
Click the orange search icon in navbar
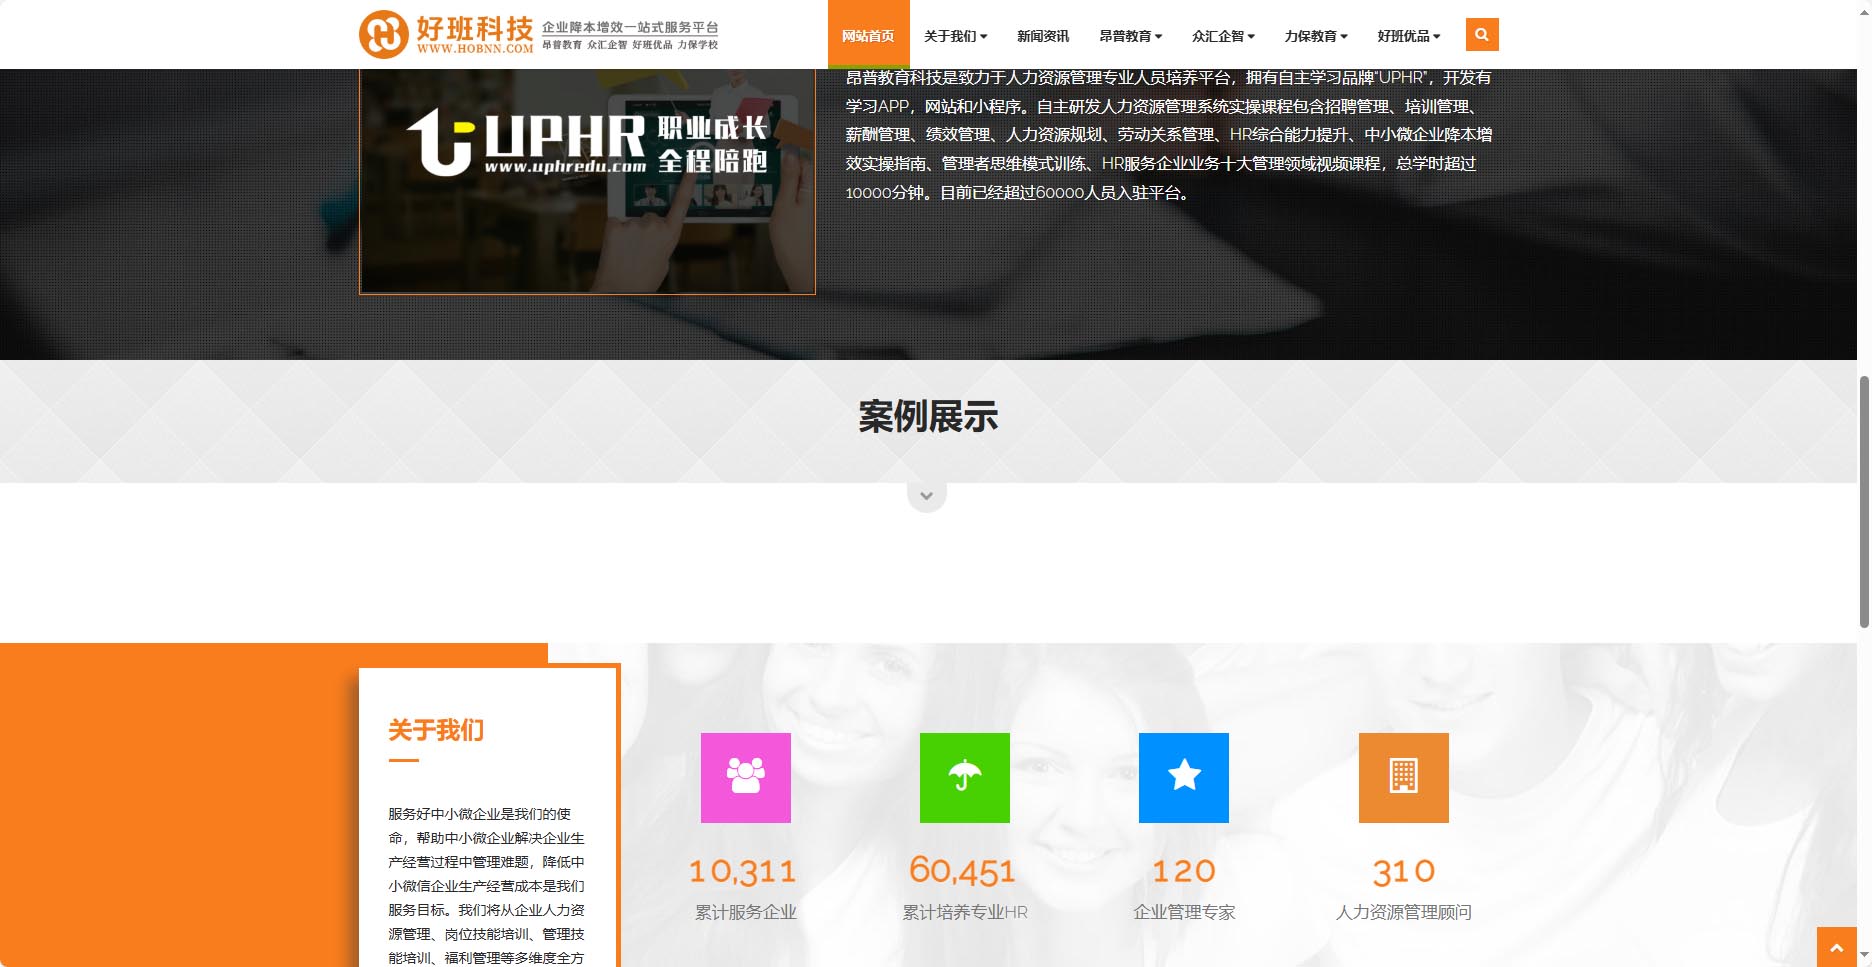point(1481,35)
